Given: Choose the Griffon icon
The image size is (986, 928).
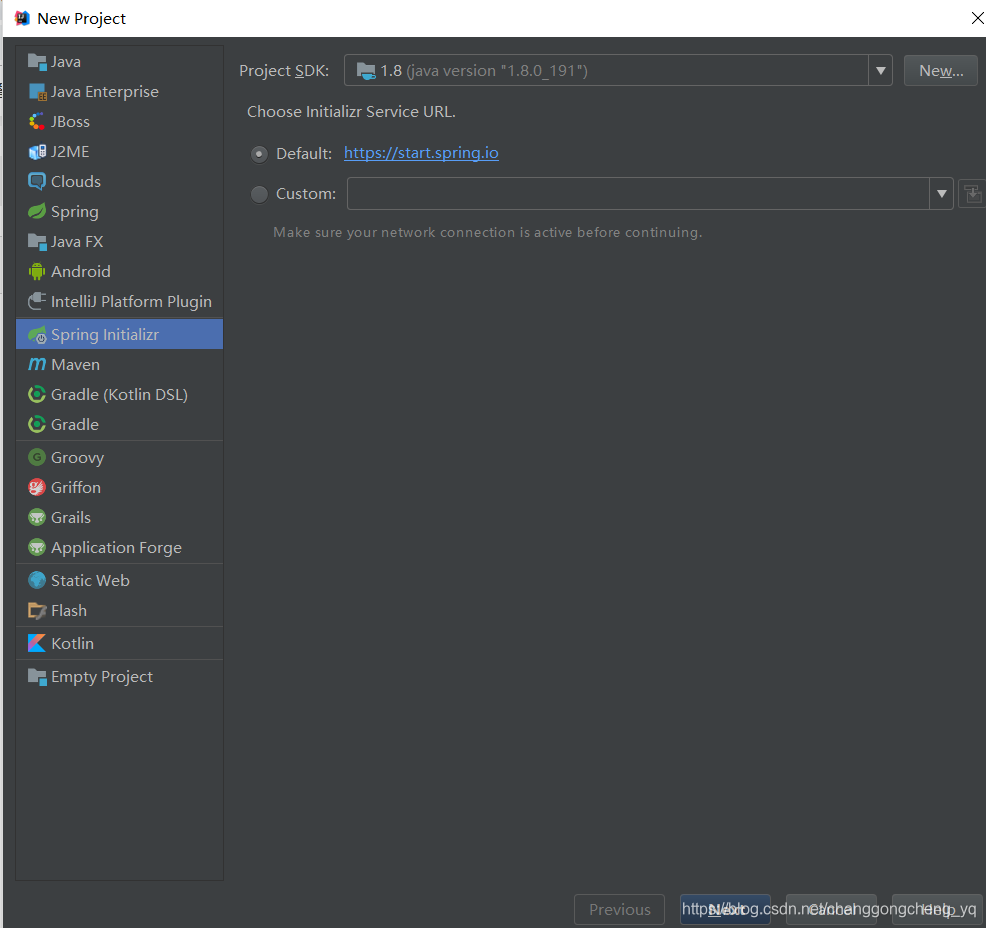Looking at the screenshot, I should (37, 487).
